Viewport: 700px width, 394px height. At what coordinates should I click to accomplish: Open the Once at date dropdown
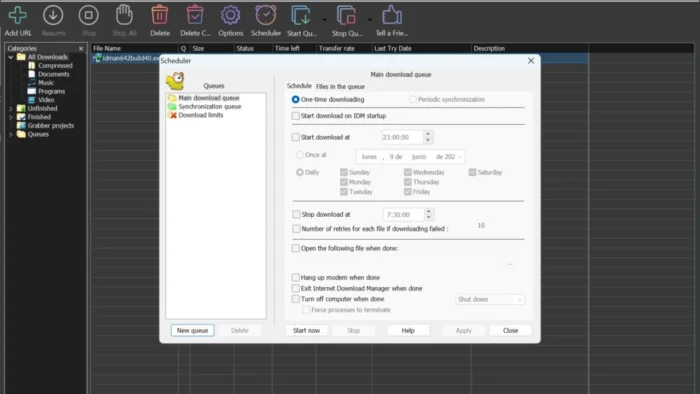tap(460, 157)
